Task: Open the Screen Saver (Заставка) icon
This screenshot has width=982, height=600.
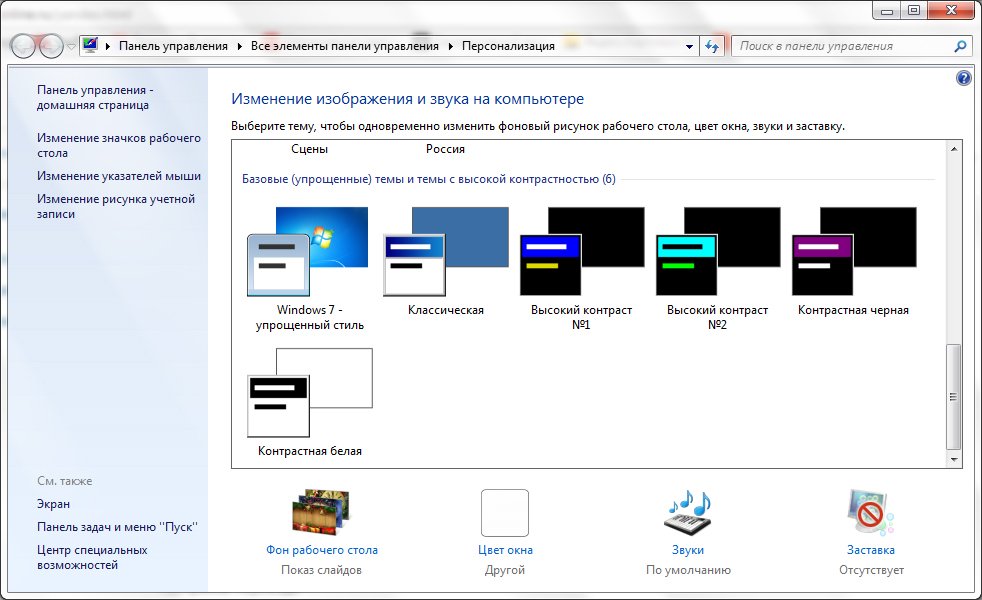Action: click(x=870, y=513)
